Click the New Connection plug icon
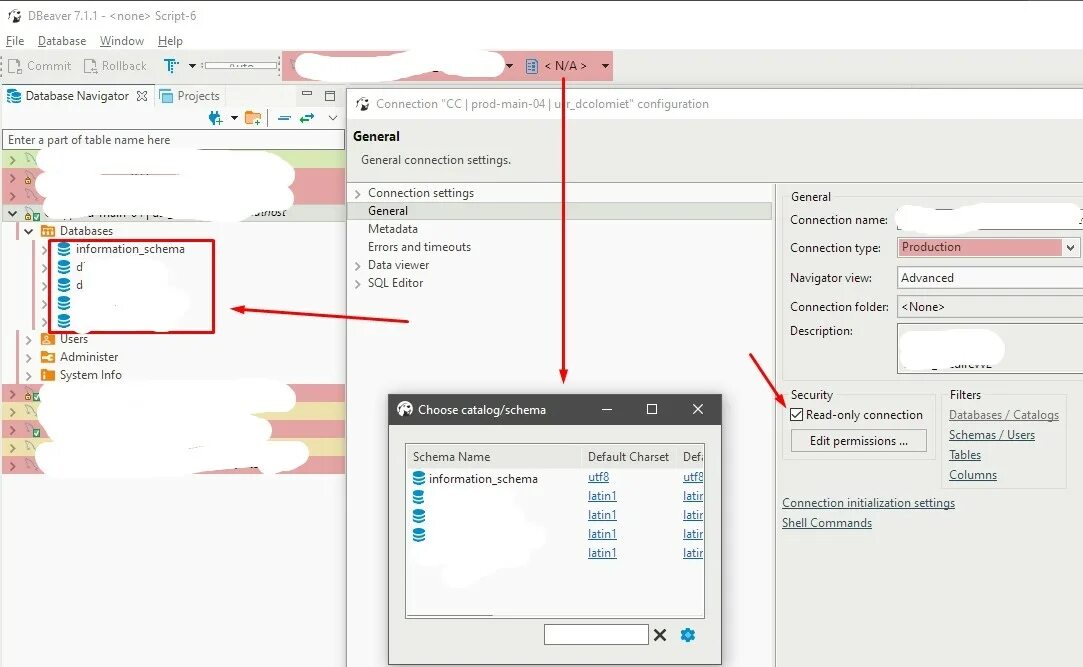This screenshot has height=667, width=1083. [215, 118]
